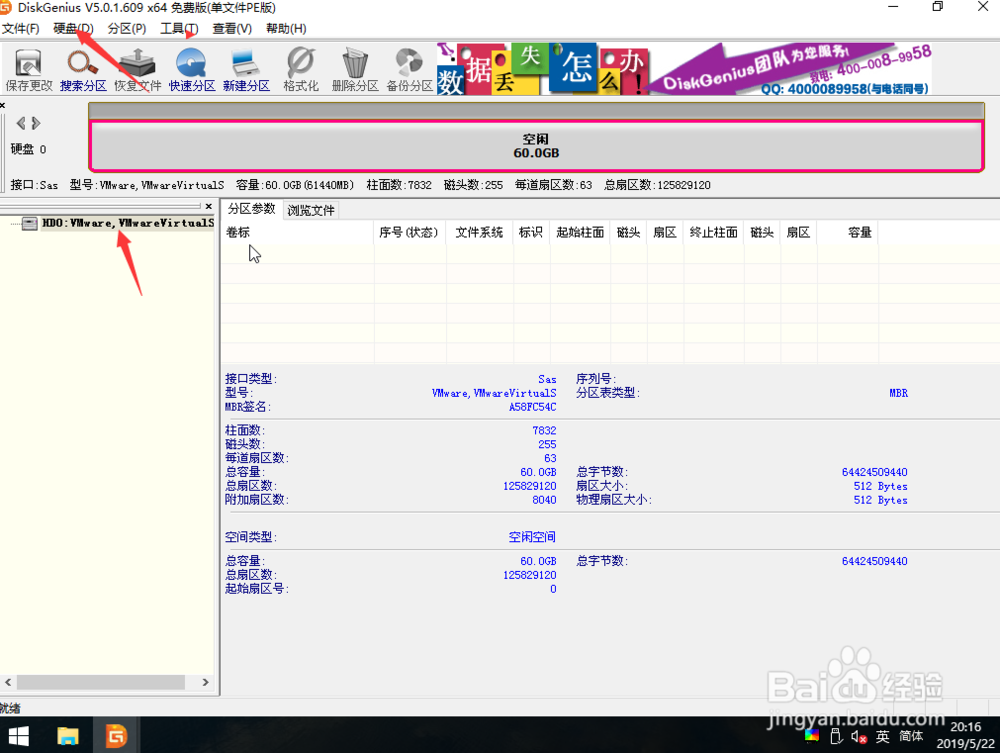Click the DiskGenius data recovery banner ad
The width and height of the screenshot is (1000, 753).
[x=684, y=69]
